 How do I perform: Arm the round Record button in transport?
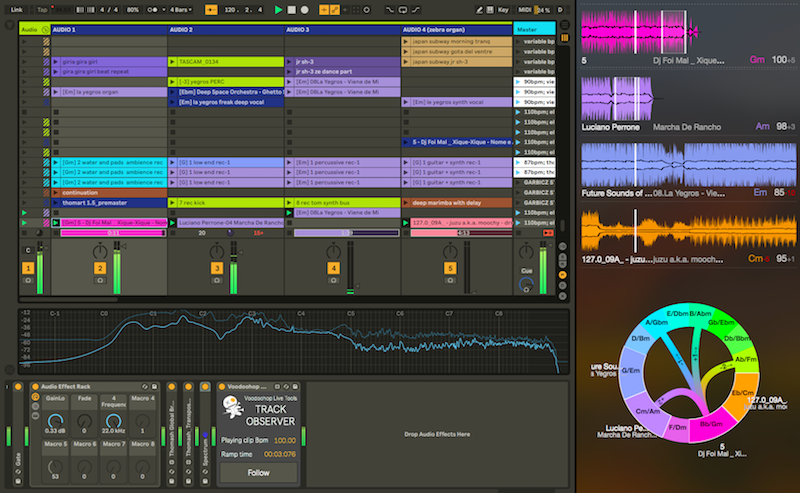[x=305, y=10]
